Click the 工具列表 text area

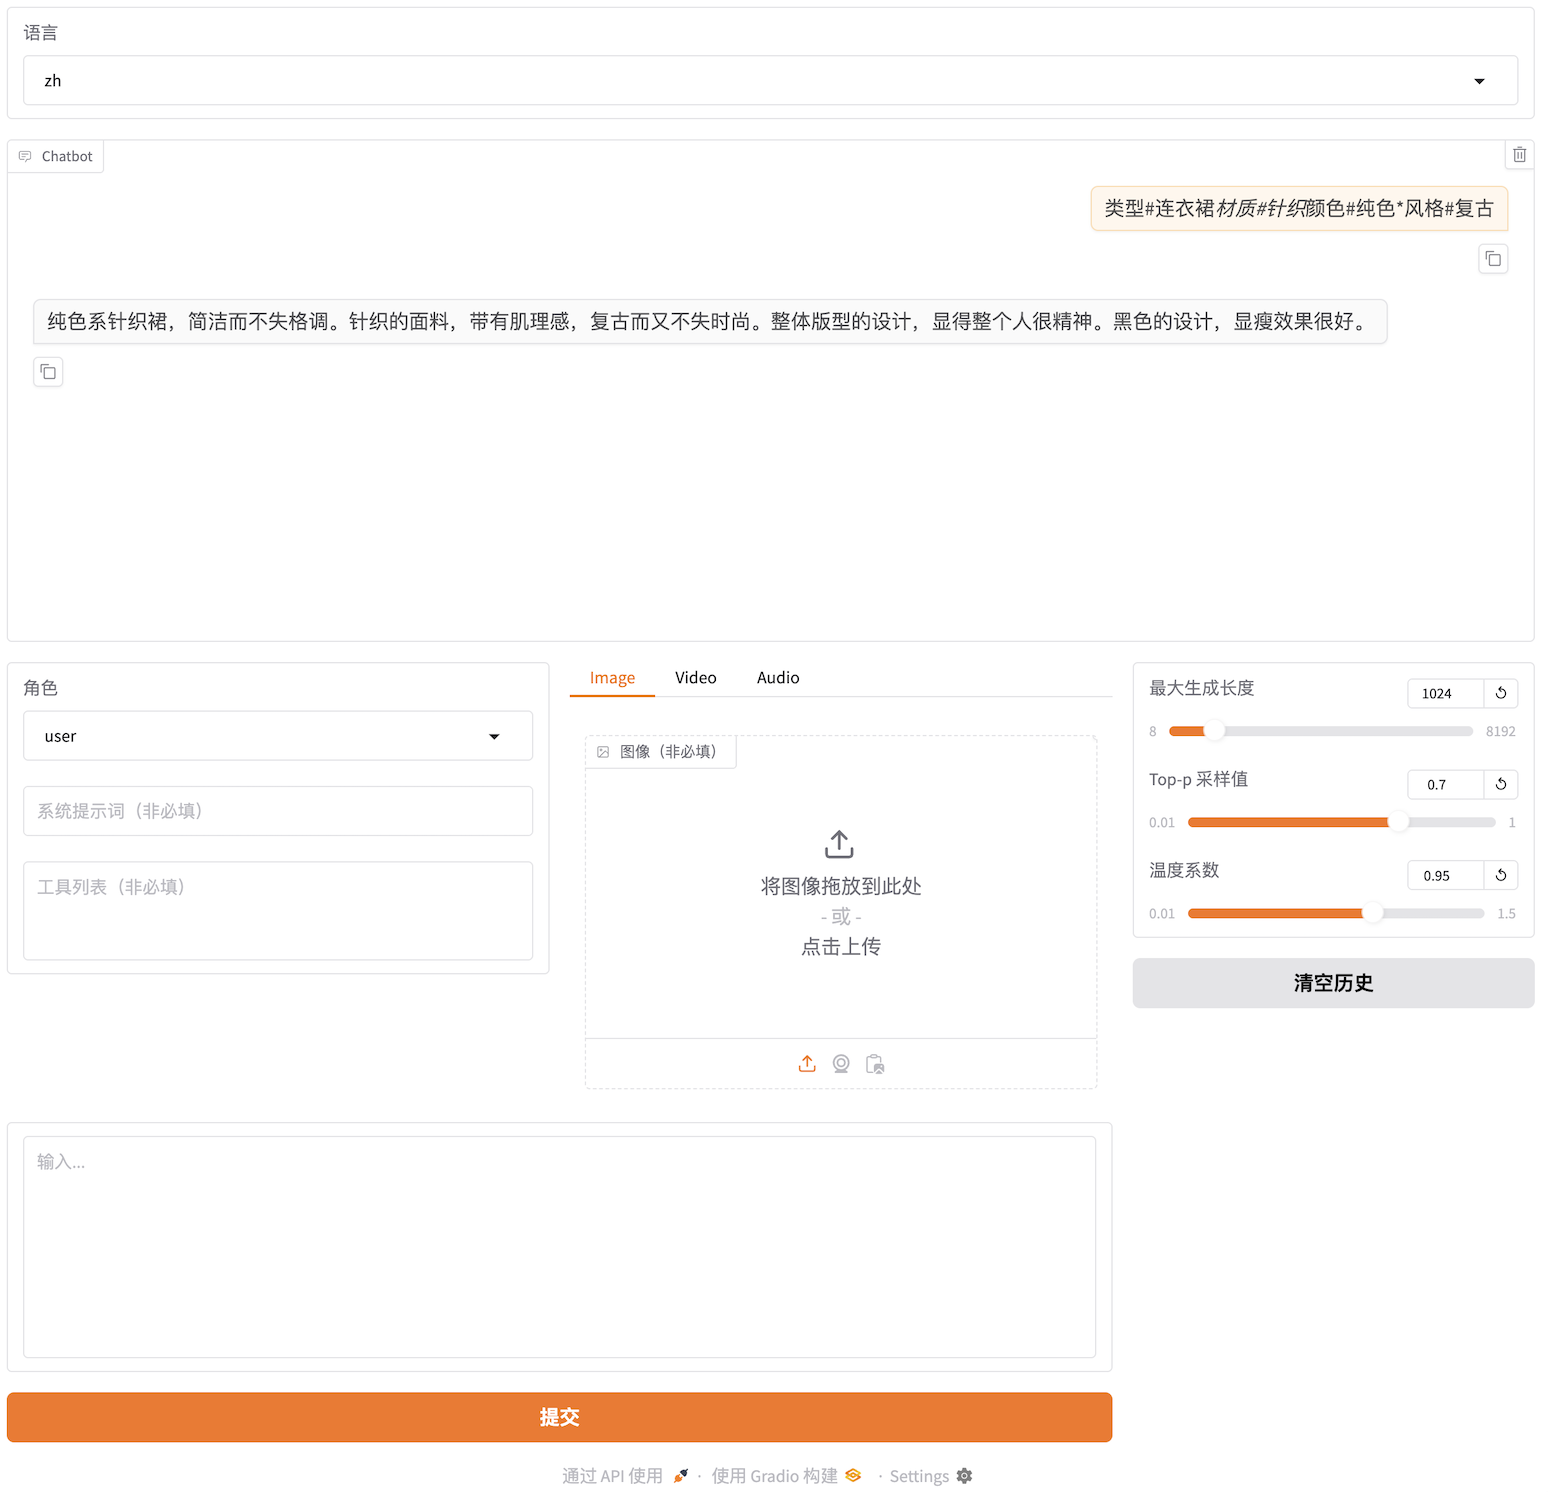click(278, 911)
